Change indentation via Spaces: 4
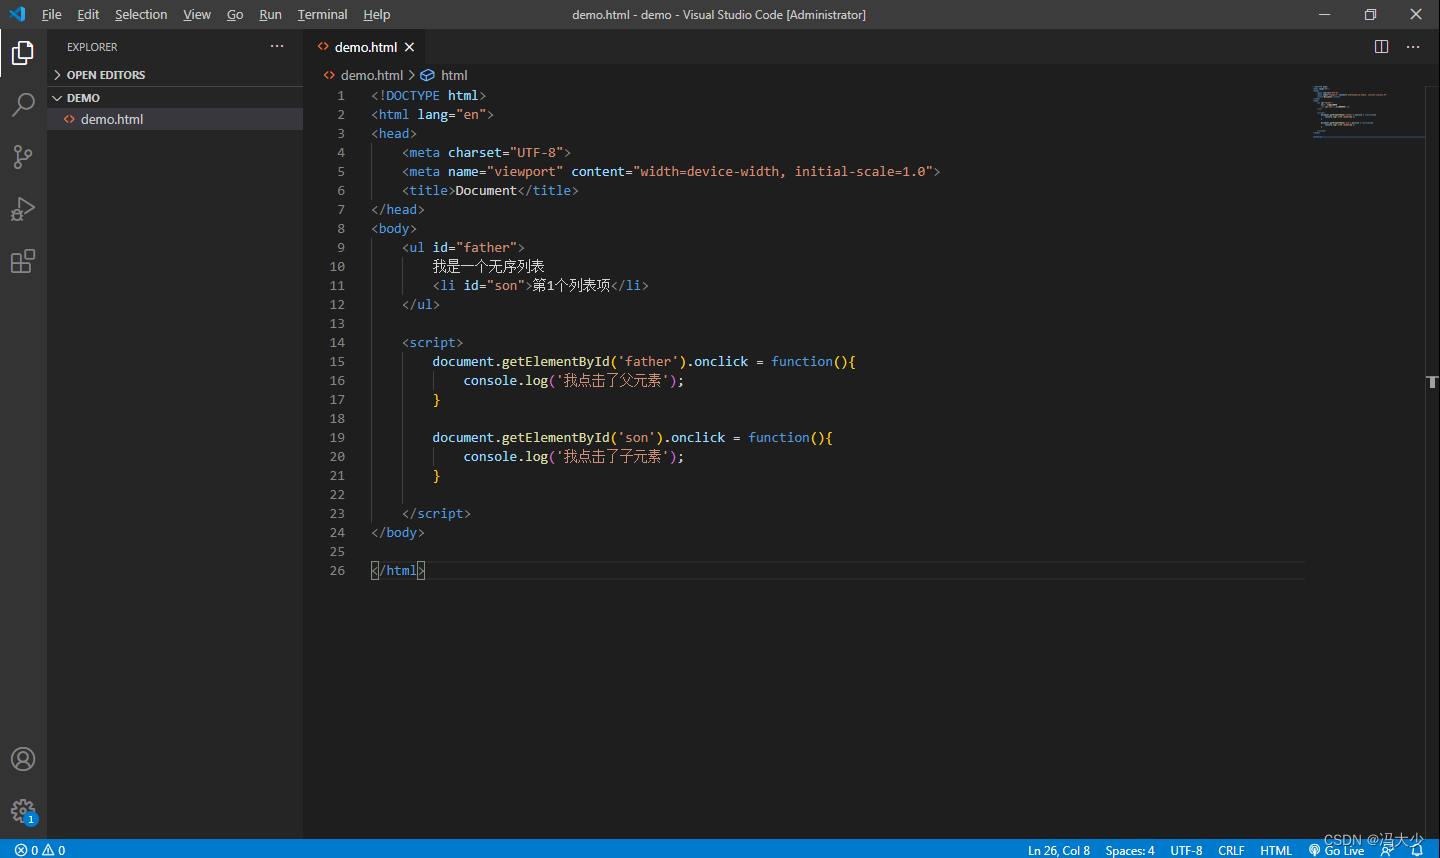 coord(1130,850)
